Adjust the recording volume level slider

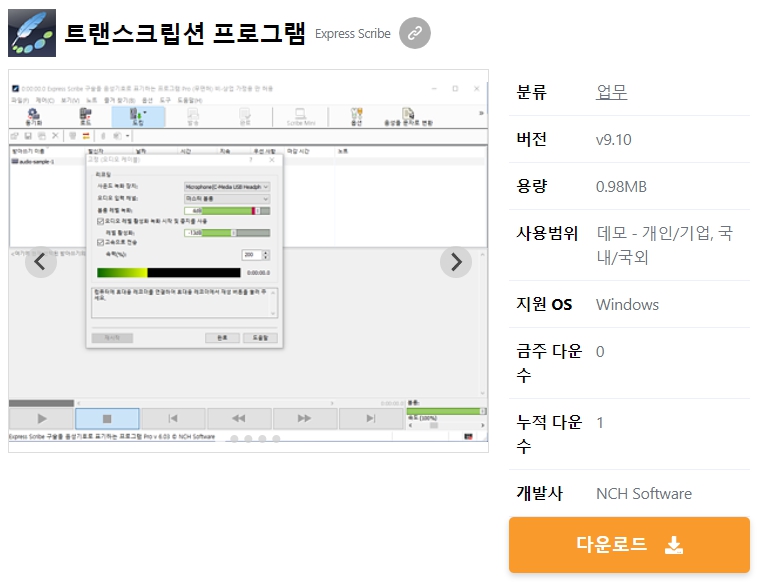(x=227, y=211)
